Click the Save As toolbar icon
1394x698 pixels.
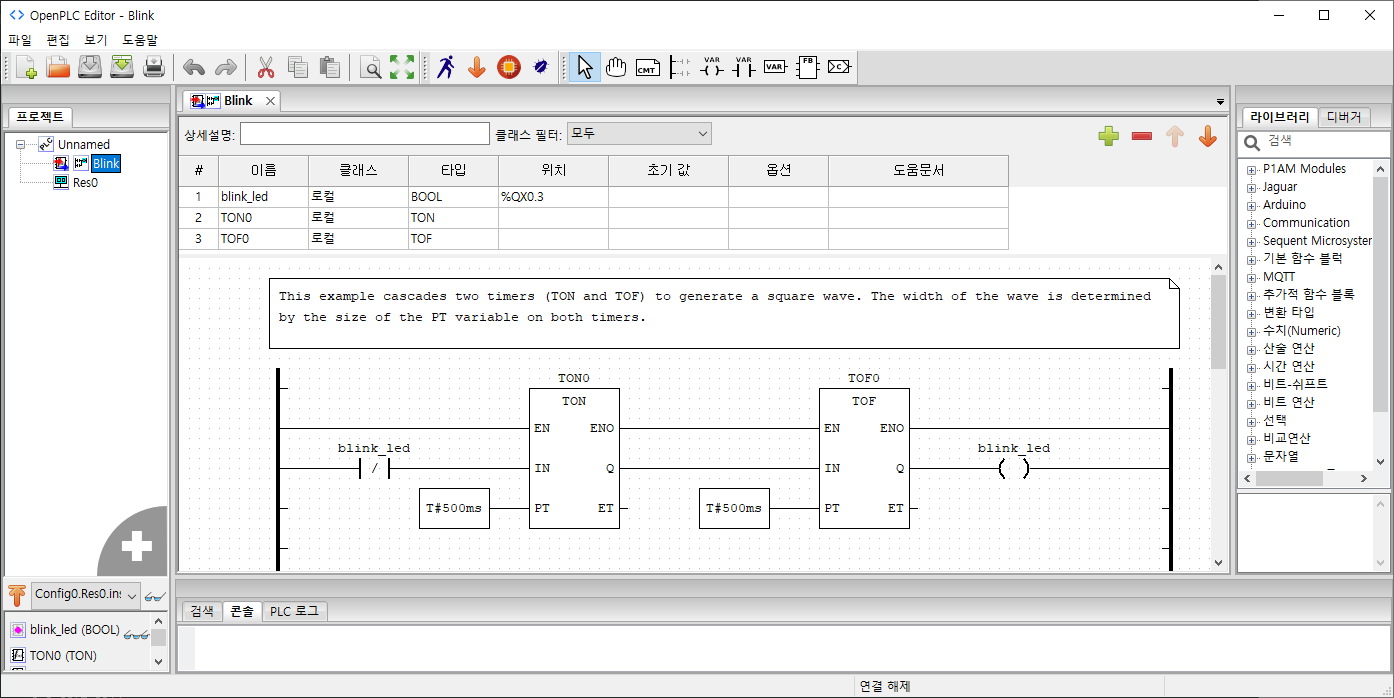coord(122,67)
